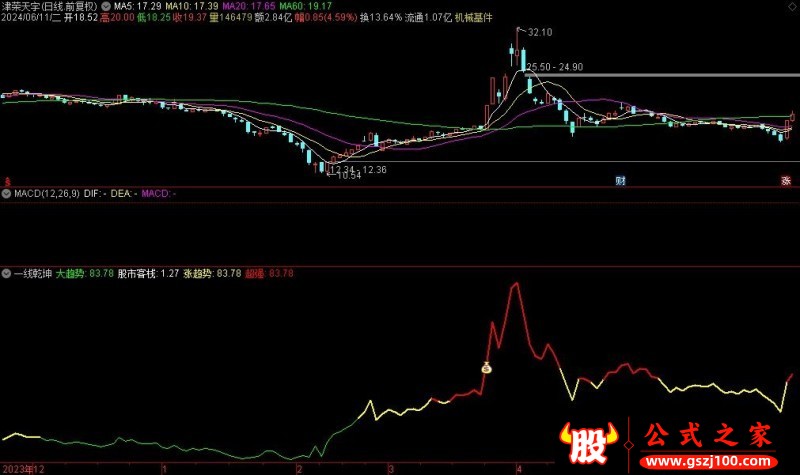Click the 2023年12 date axis label

(23, 468)
